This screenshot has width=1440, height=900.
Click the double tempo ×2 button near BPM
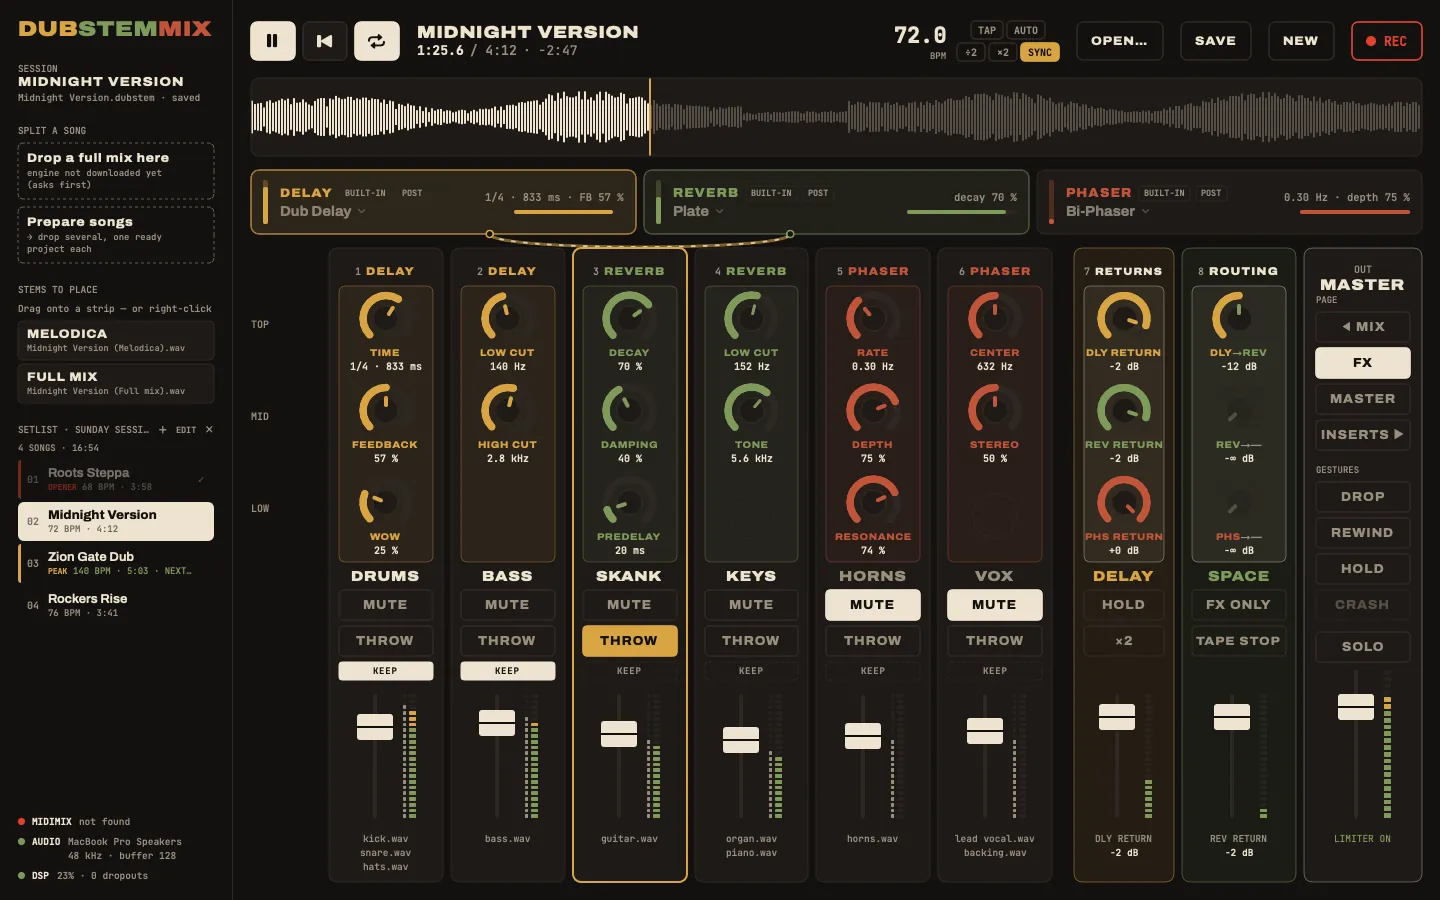[x=1002, y=52]
